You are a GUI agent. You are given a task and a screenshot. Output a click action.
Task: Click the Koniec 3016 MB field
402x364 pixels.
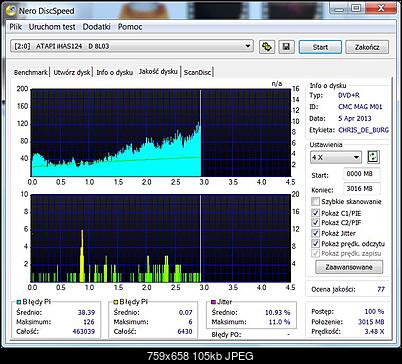pyautogui.click(x=362, y=189)
